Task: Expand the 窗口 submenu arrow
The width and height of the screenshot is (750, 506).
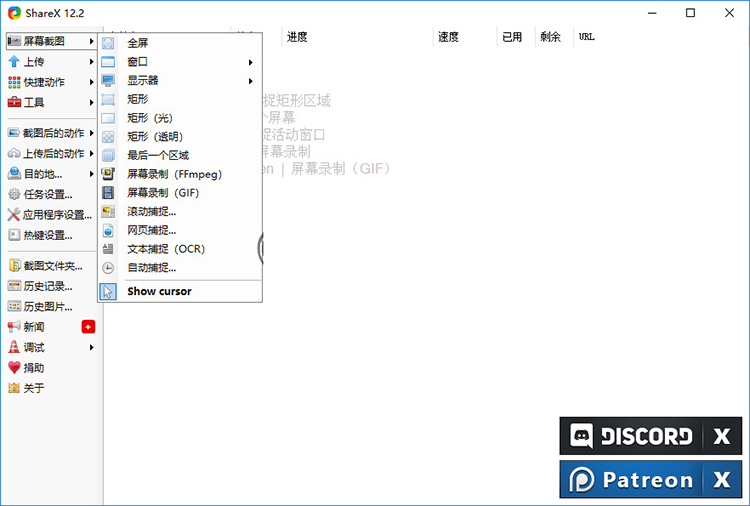Action: click(250, 62)
